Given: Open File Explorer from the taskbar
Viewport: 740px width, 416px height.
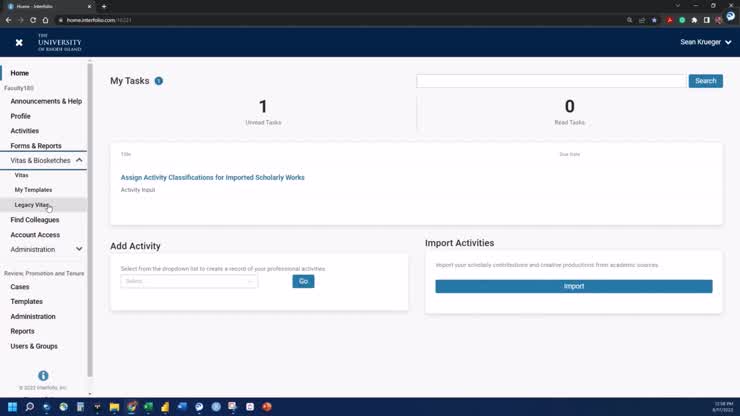Looking at the screenshot, I should pyautogui.click(x=114, y=407).
